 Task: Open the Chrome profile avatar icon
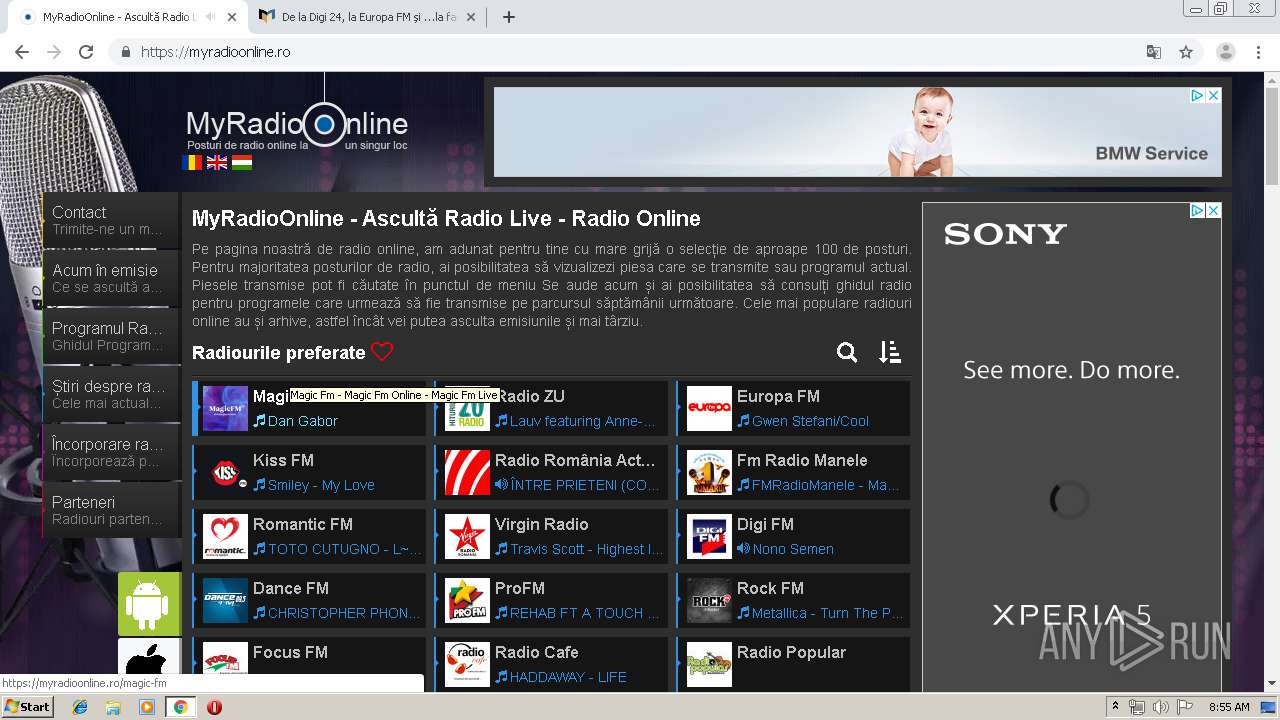1226,52
